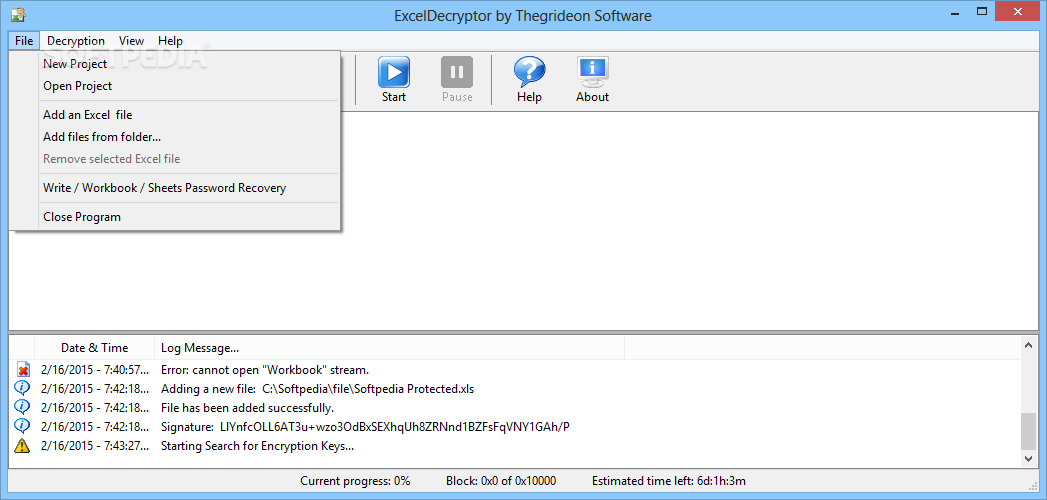Click Estimated time left status text
This screenshot has height=500, width=1047.
[x=668, y=481]
